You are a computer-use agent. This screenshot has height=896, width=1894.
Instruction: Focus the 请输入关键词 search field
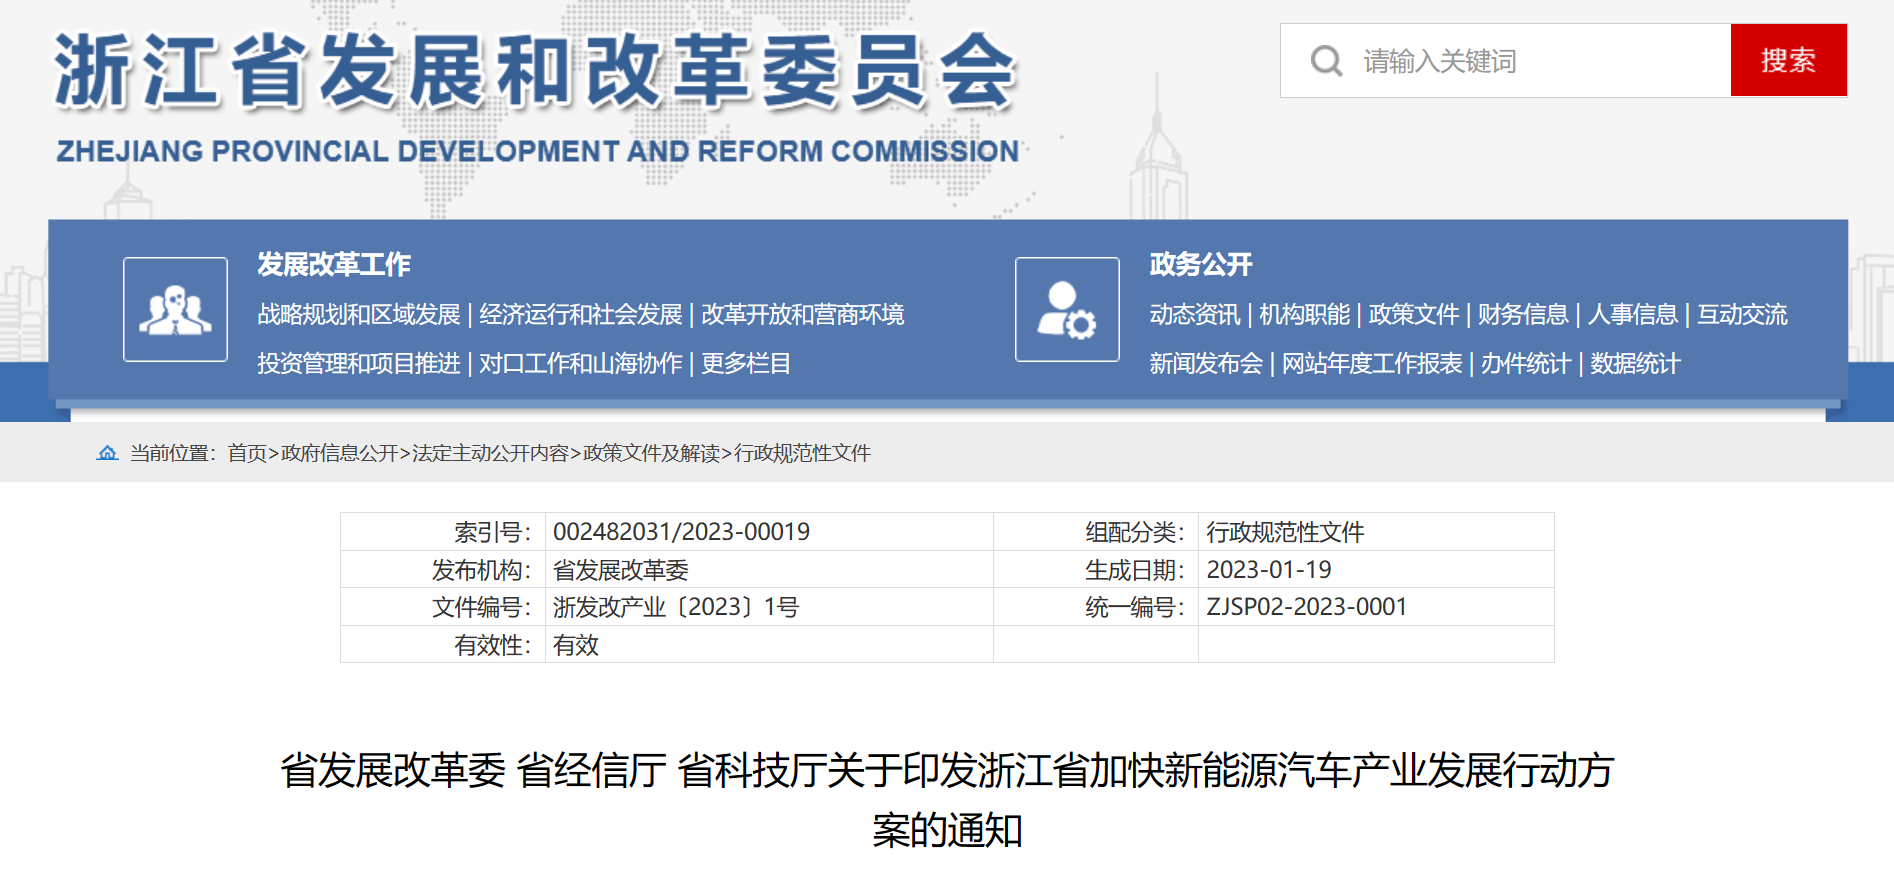(1538, 61)
